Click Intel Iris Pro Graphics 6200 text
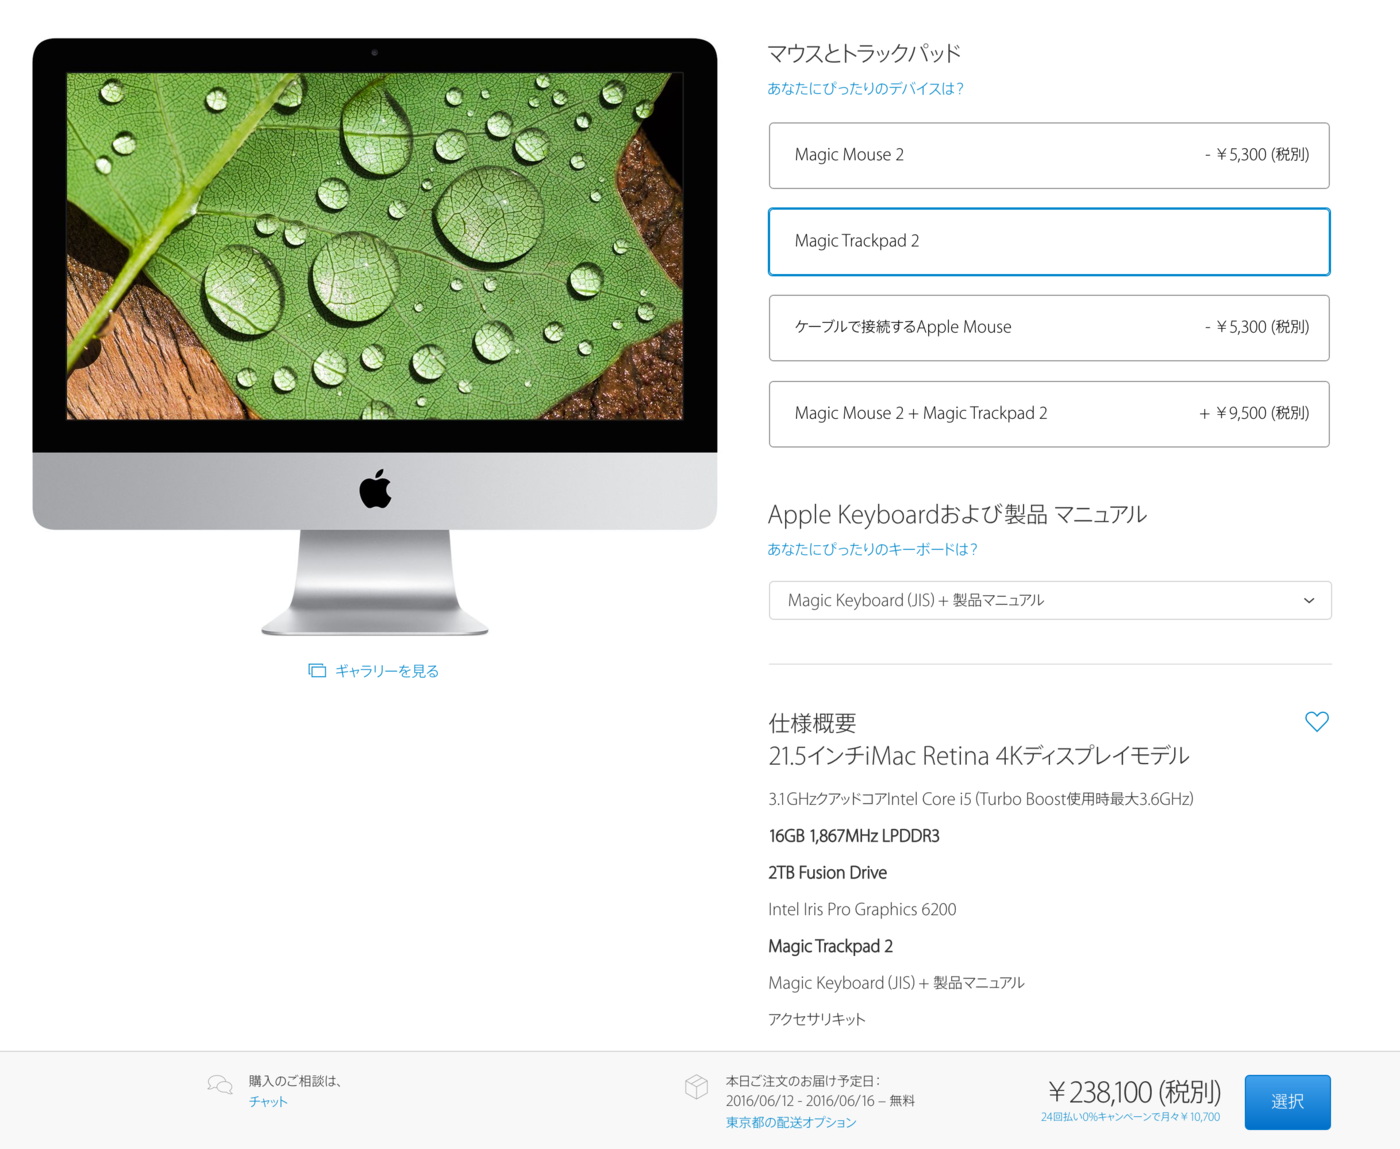1400x1149 pixels. click(862, 909)
